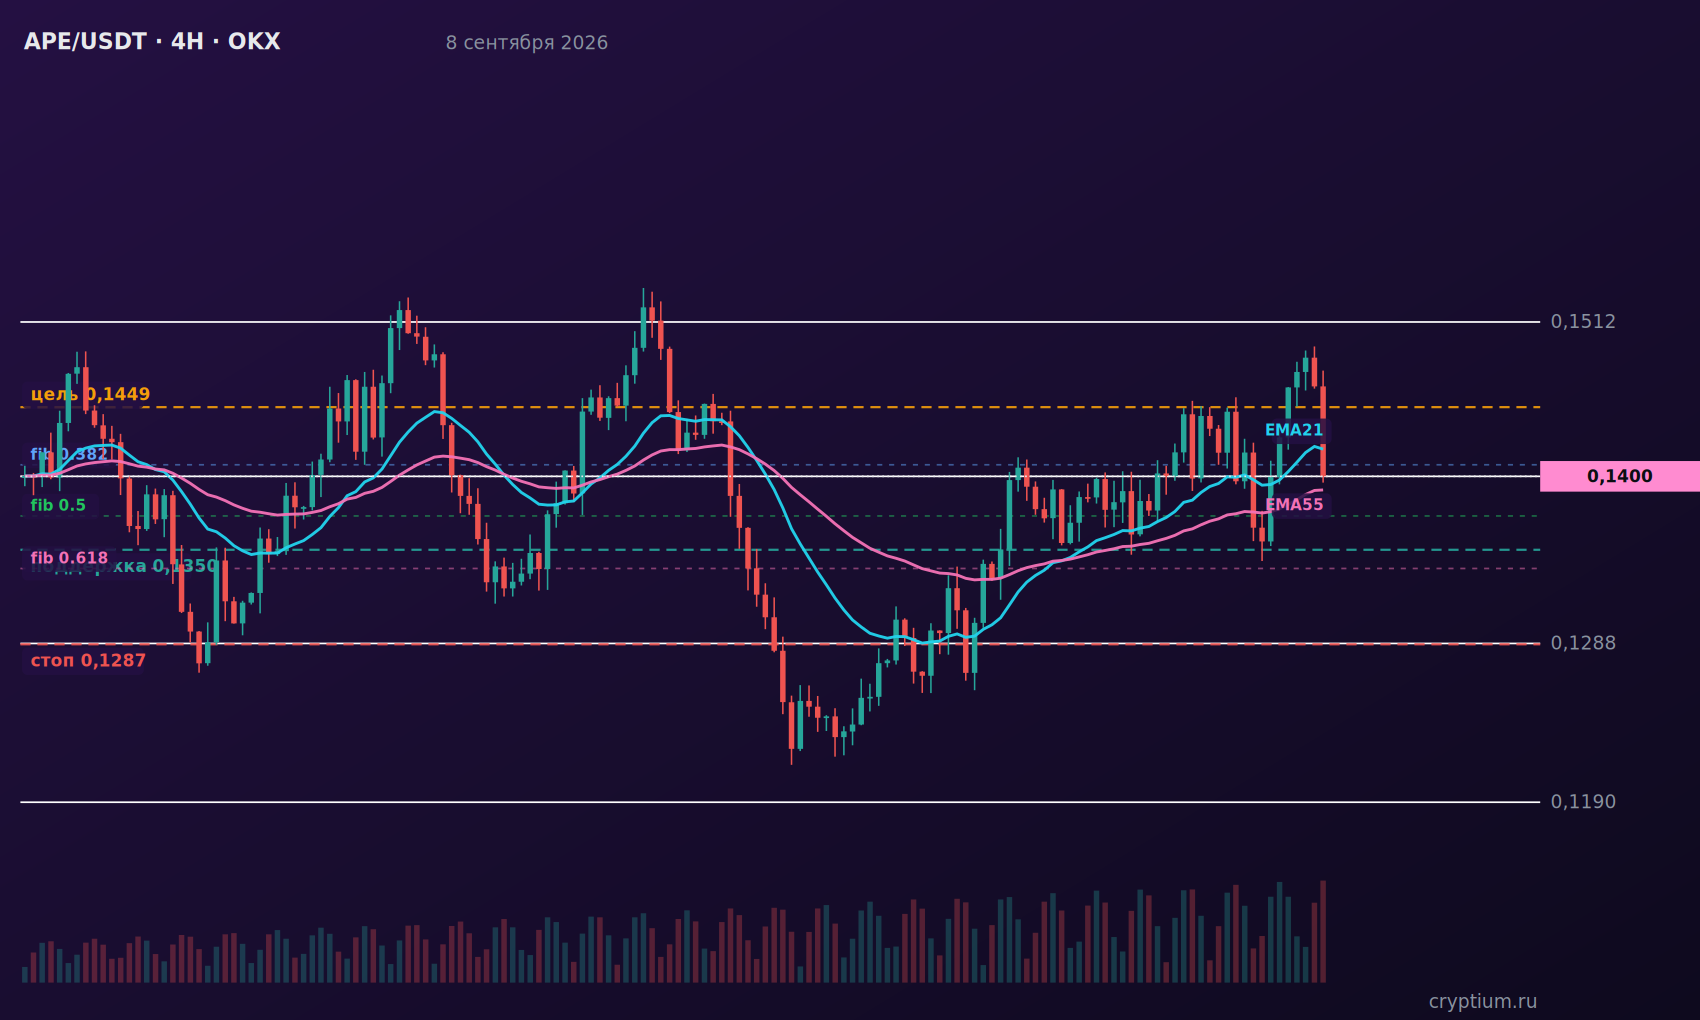Click the 0,1190 price axis label

tap(1583, 802)
